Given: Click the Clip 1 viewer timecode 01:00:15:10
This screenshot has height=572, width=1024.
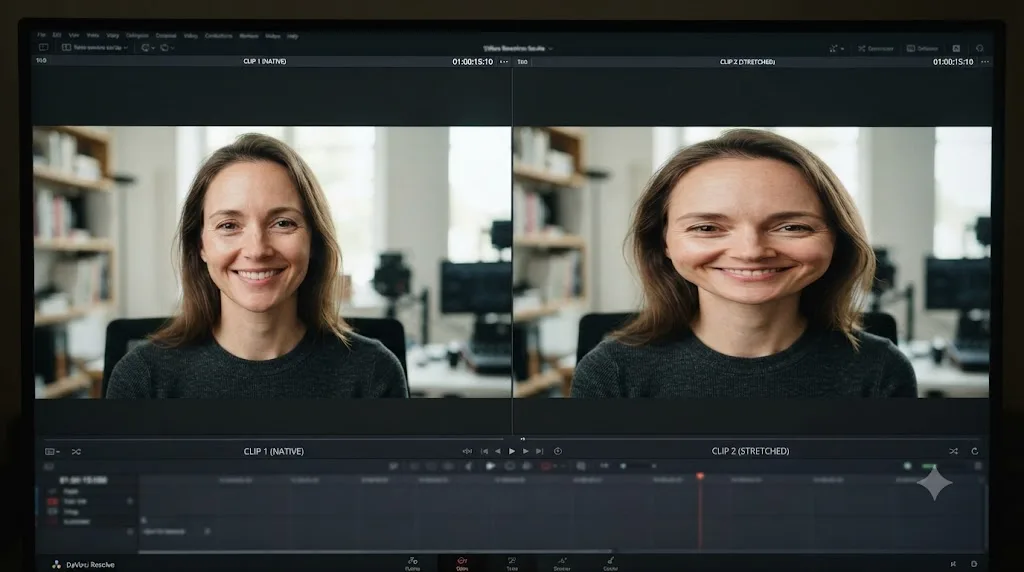Looking at the screenshot, I should [473, 62].
